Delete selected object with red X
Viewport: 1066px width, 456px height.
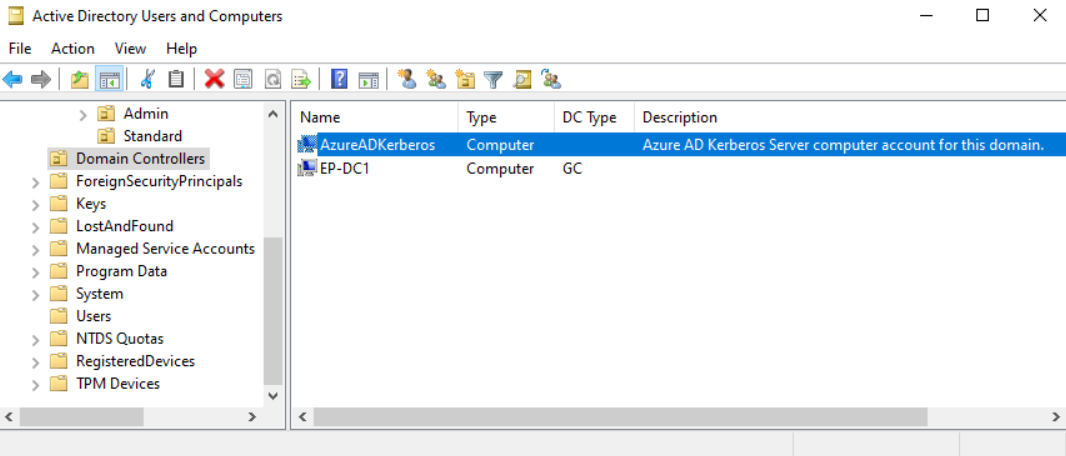214,80
